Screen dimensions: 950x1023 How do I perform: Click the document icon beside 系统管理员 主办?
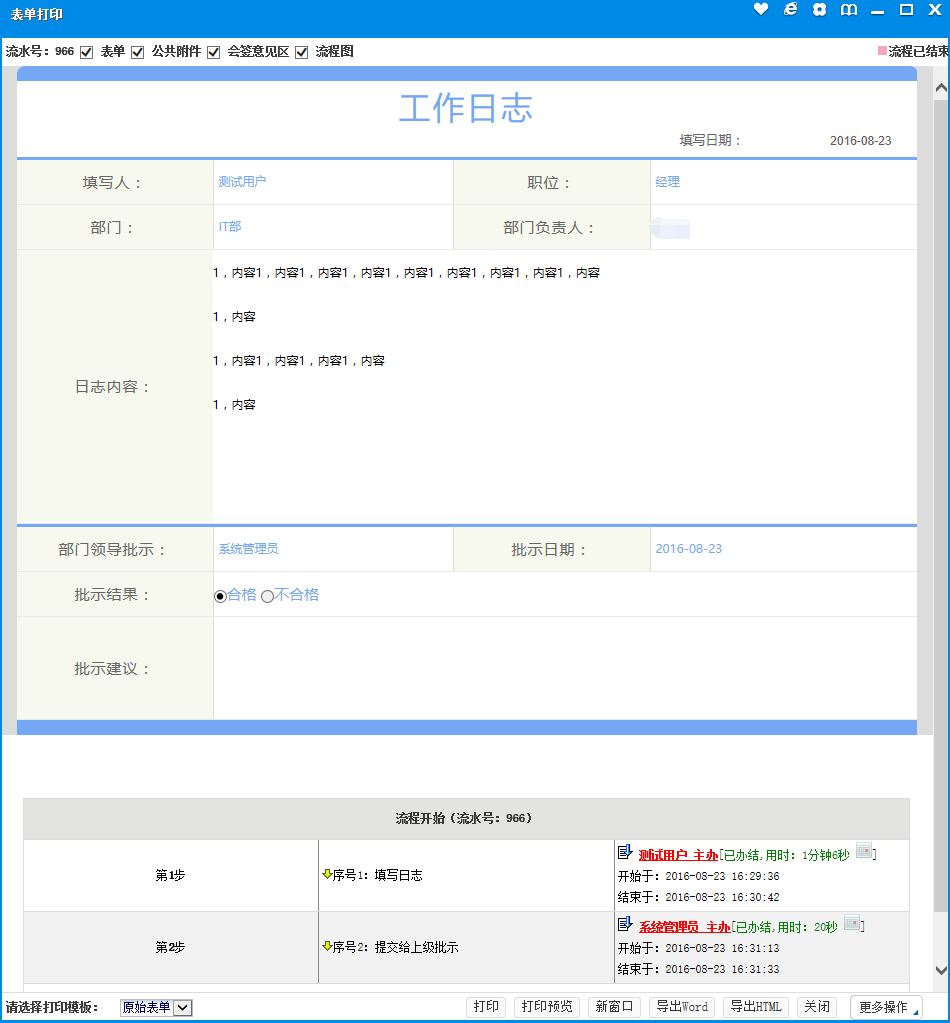(625, 924)
